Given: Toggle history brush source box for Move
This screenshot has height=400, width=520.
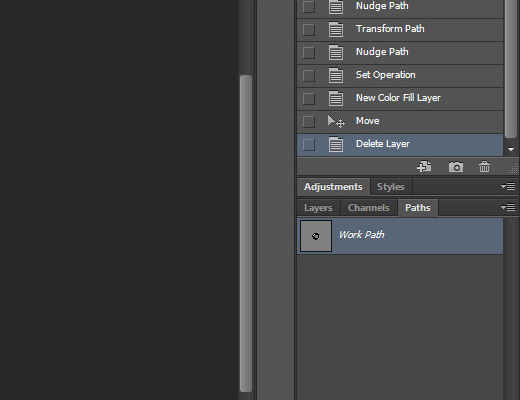Looking at the screenshot, I should click(x=309, y=121).
